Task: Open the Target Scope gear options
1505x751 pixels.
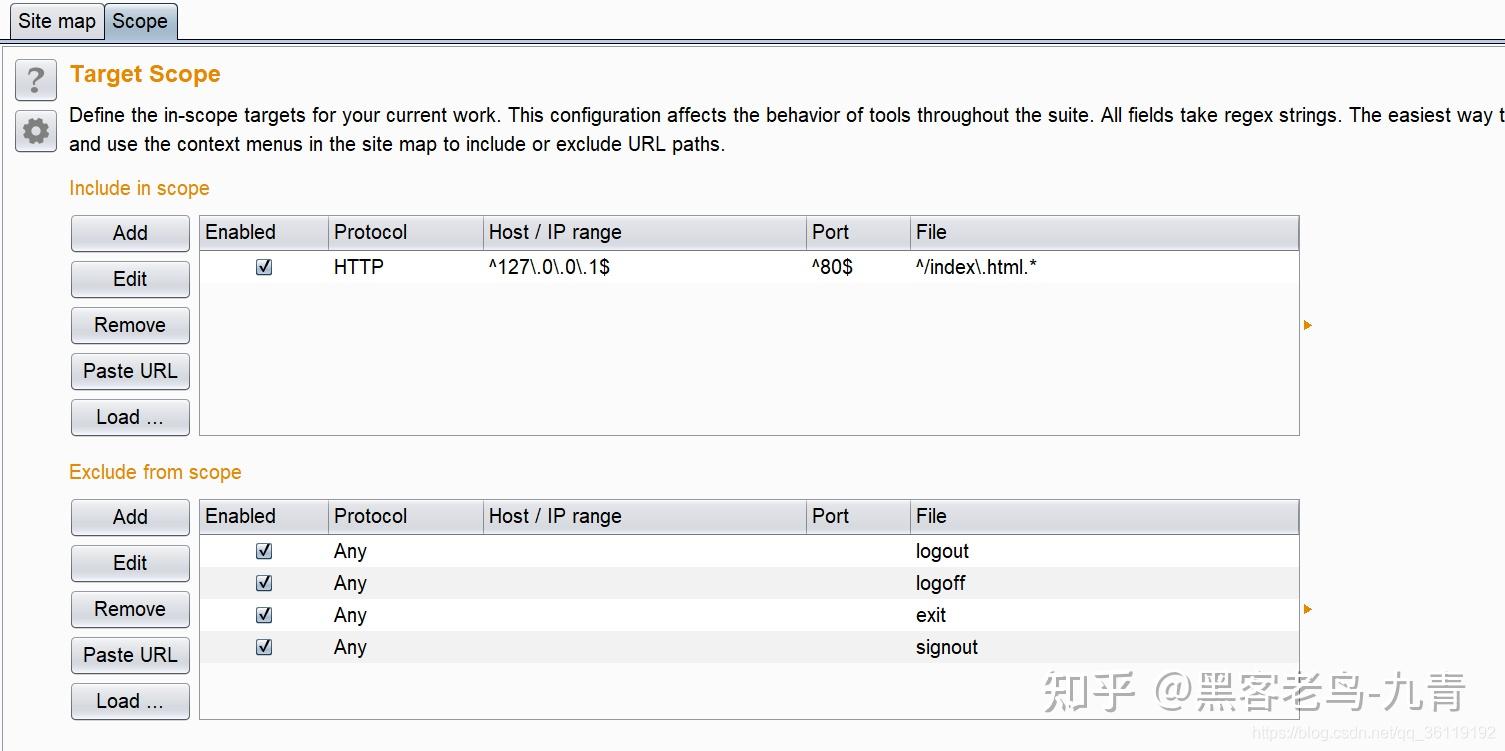Action: pyautogui.click(x=36, y=131)
